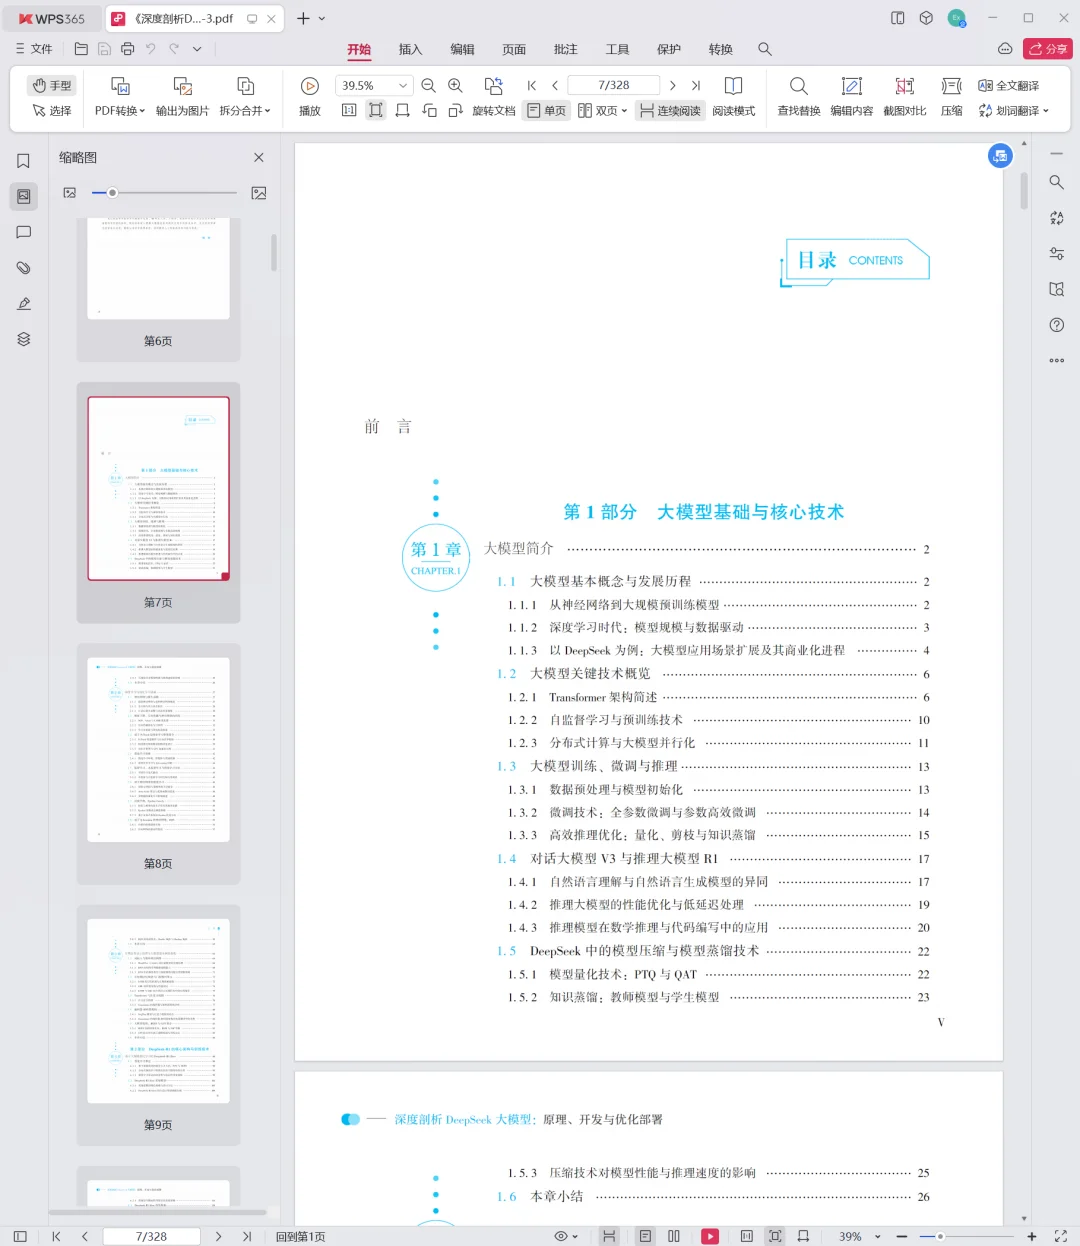Image resolution: width=1080 pixels, height=1246 pixels.
Task: Open the 保护 ribbon tab
Action: (669, 49)
